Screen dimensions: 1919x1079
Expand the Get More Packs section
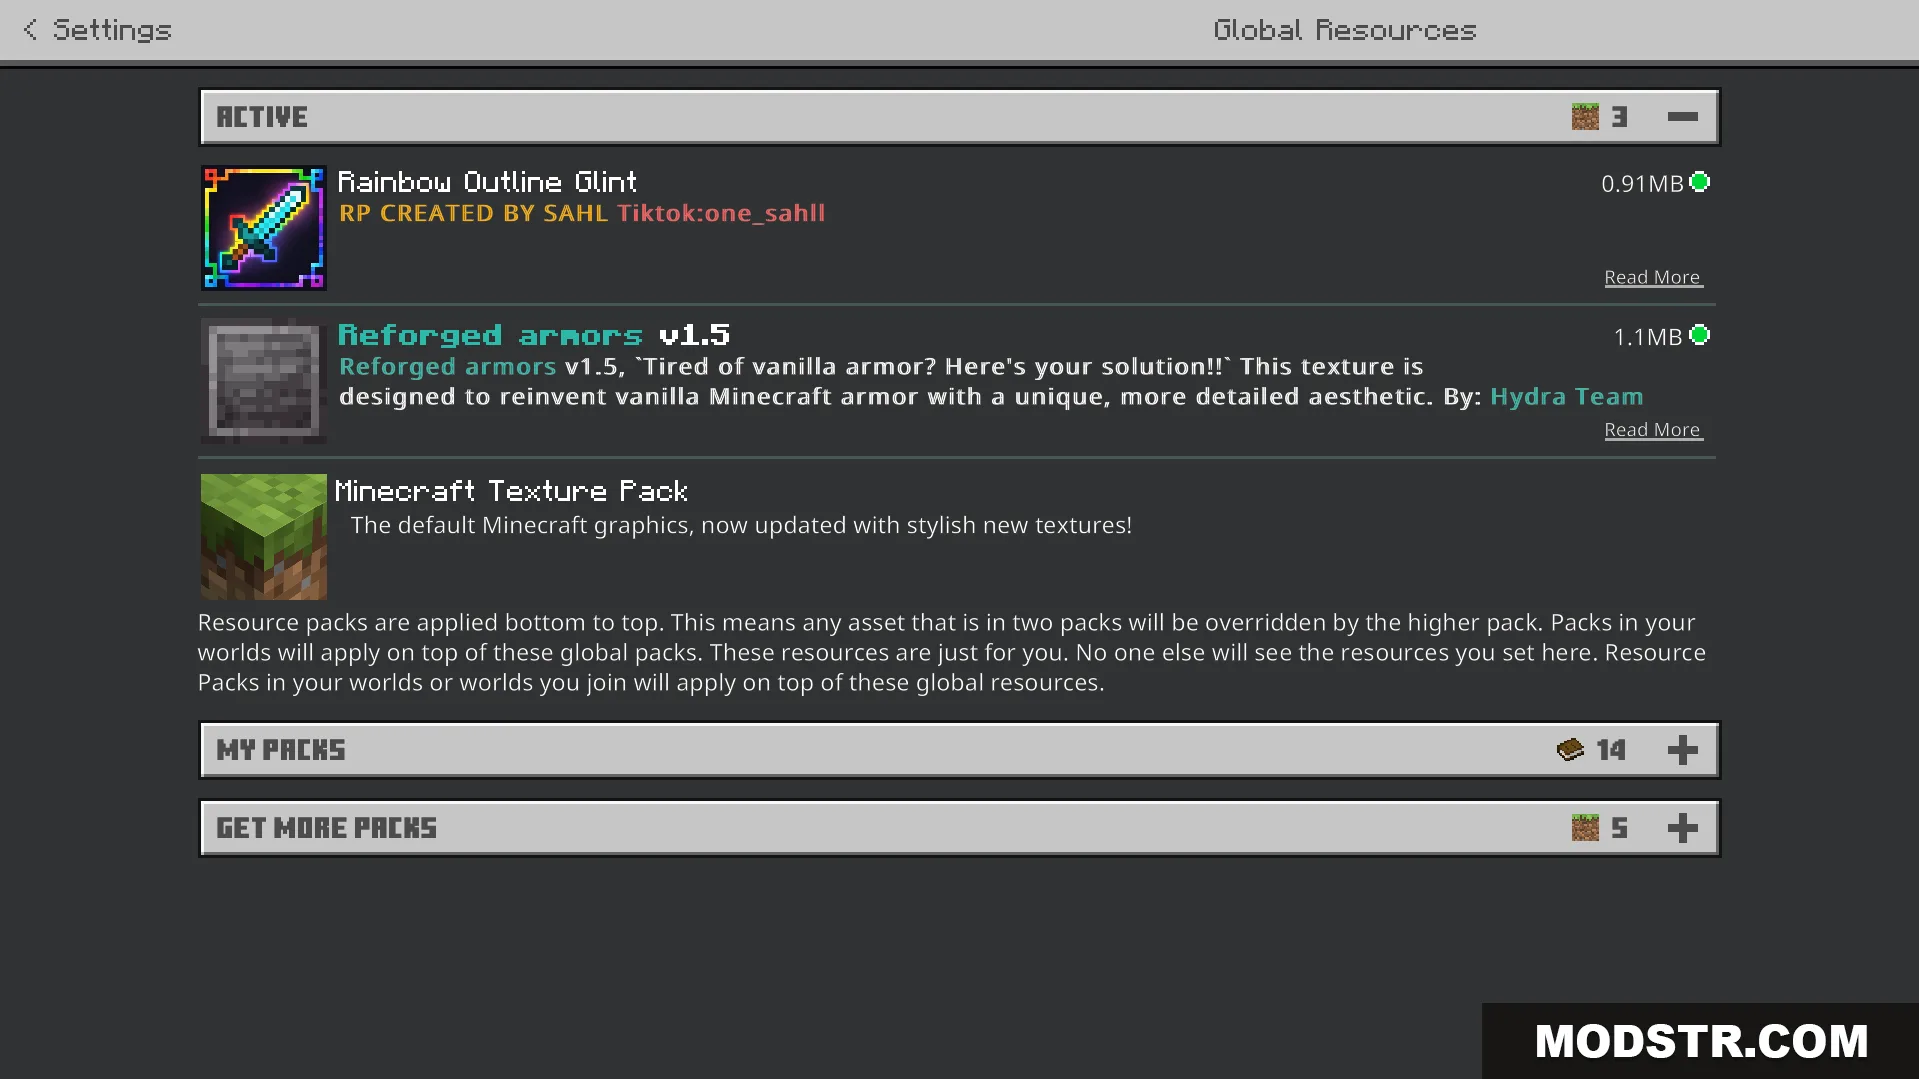point(1682,828)
